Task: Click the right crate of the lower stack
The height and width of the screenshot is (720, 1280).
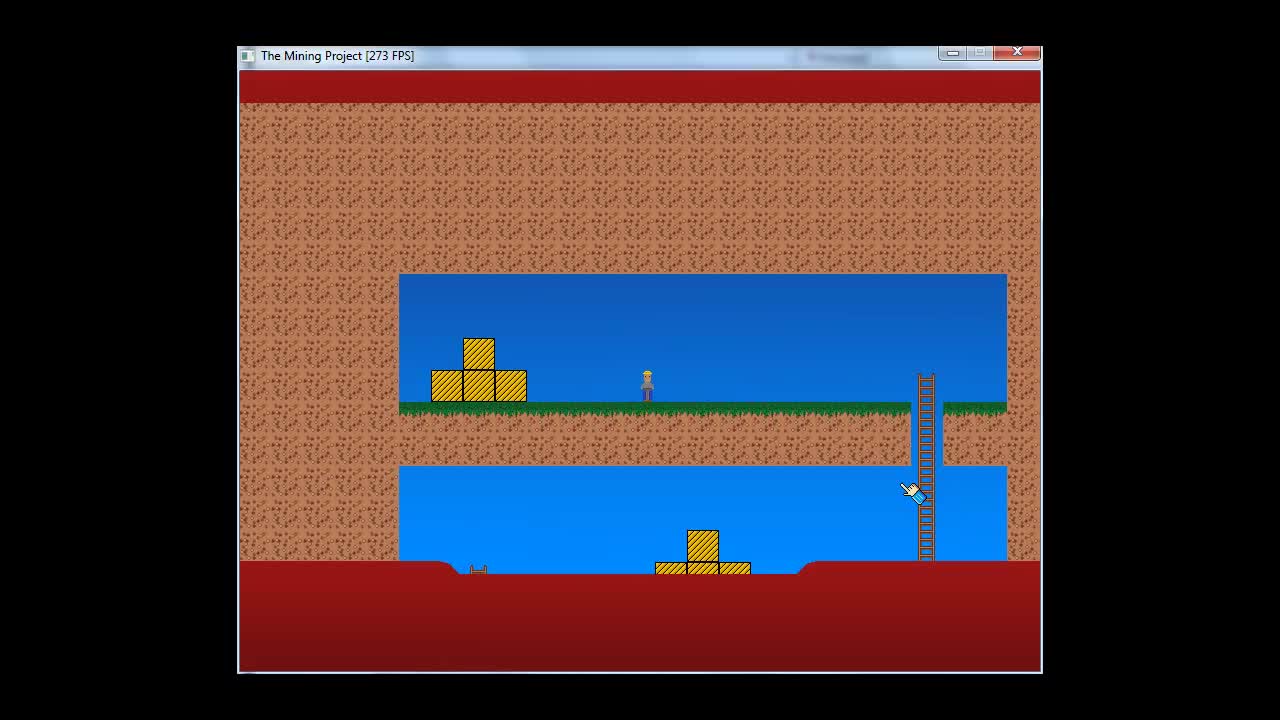Action: point(736,568)
